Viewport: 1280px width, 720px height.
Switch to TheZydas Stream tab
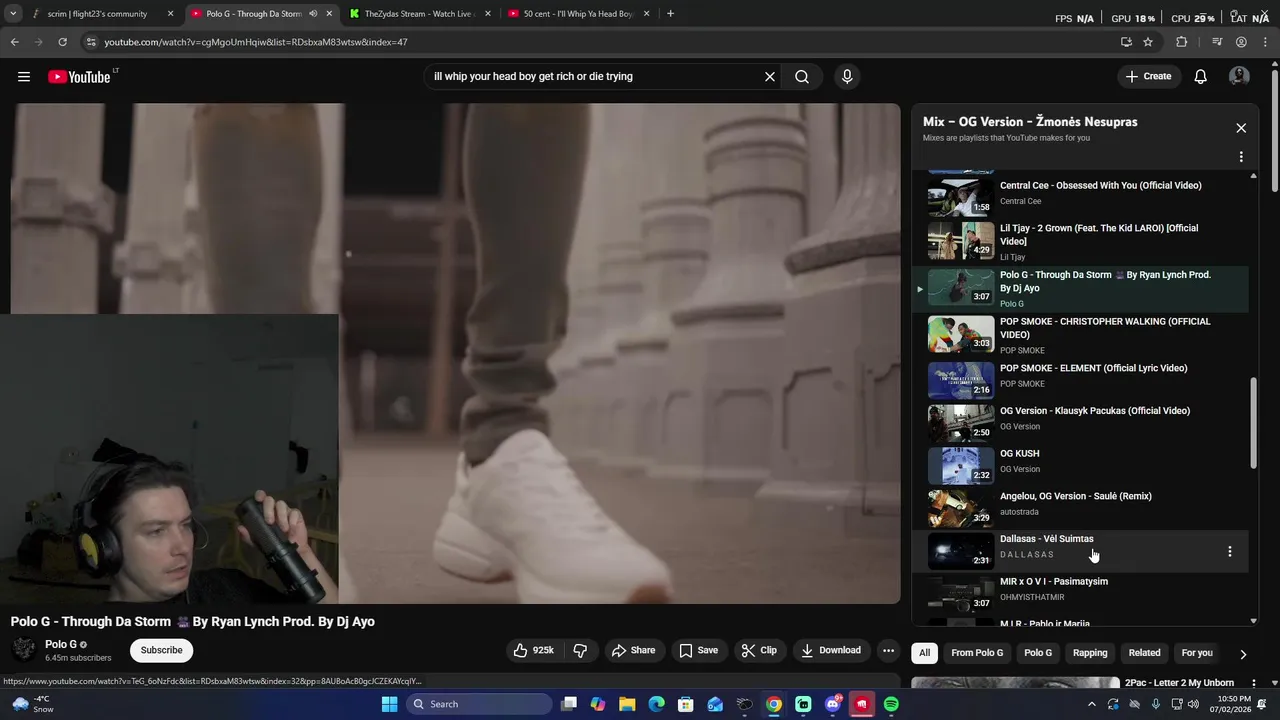click(418, 14)
